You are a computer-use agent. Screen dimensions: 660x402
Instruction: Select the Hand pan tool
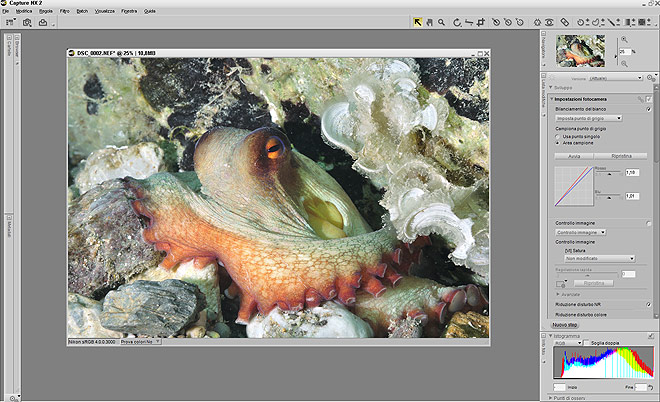click(x=429, y=22)
